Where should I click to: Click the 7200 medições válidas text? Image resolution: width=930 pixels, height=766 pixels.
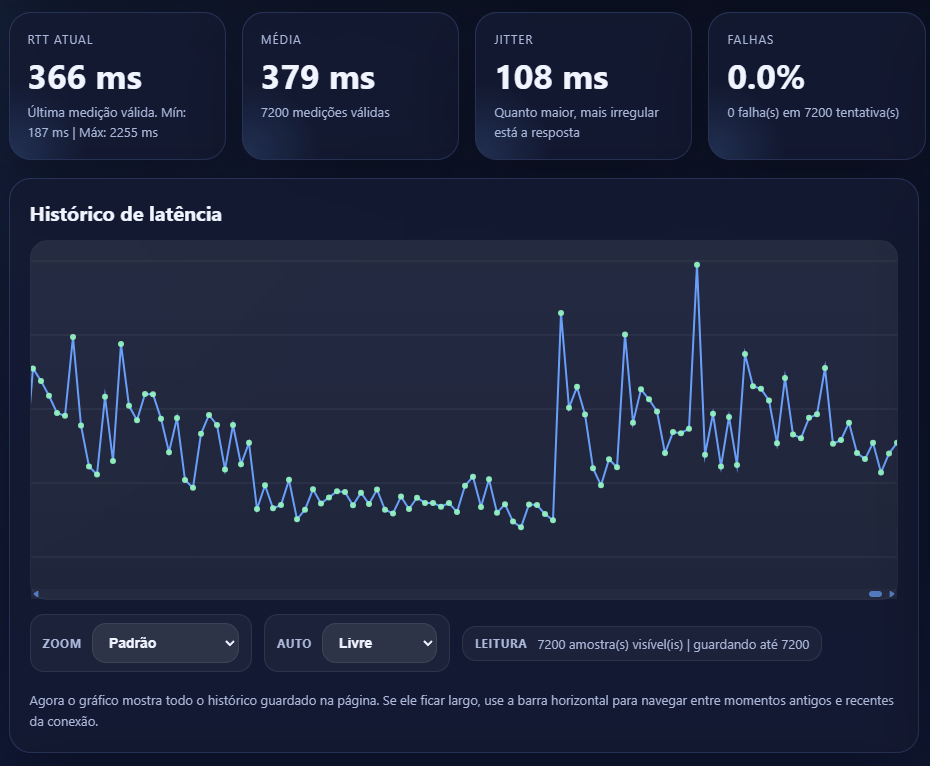pyautogui.click(x=325, y=113)
